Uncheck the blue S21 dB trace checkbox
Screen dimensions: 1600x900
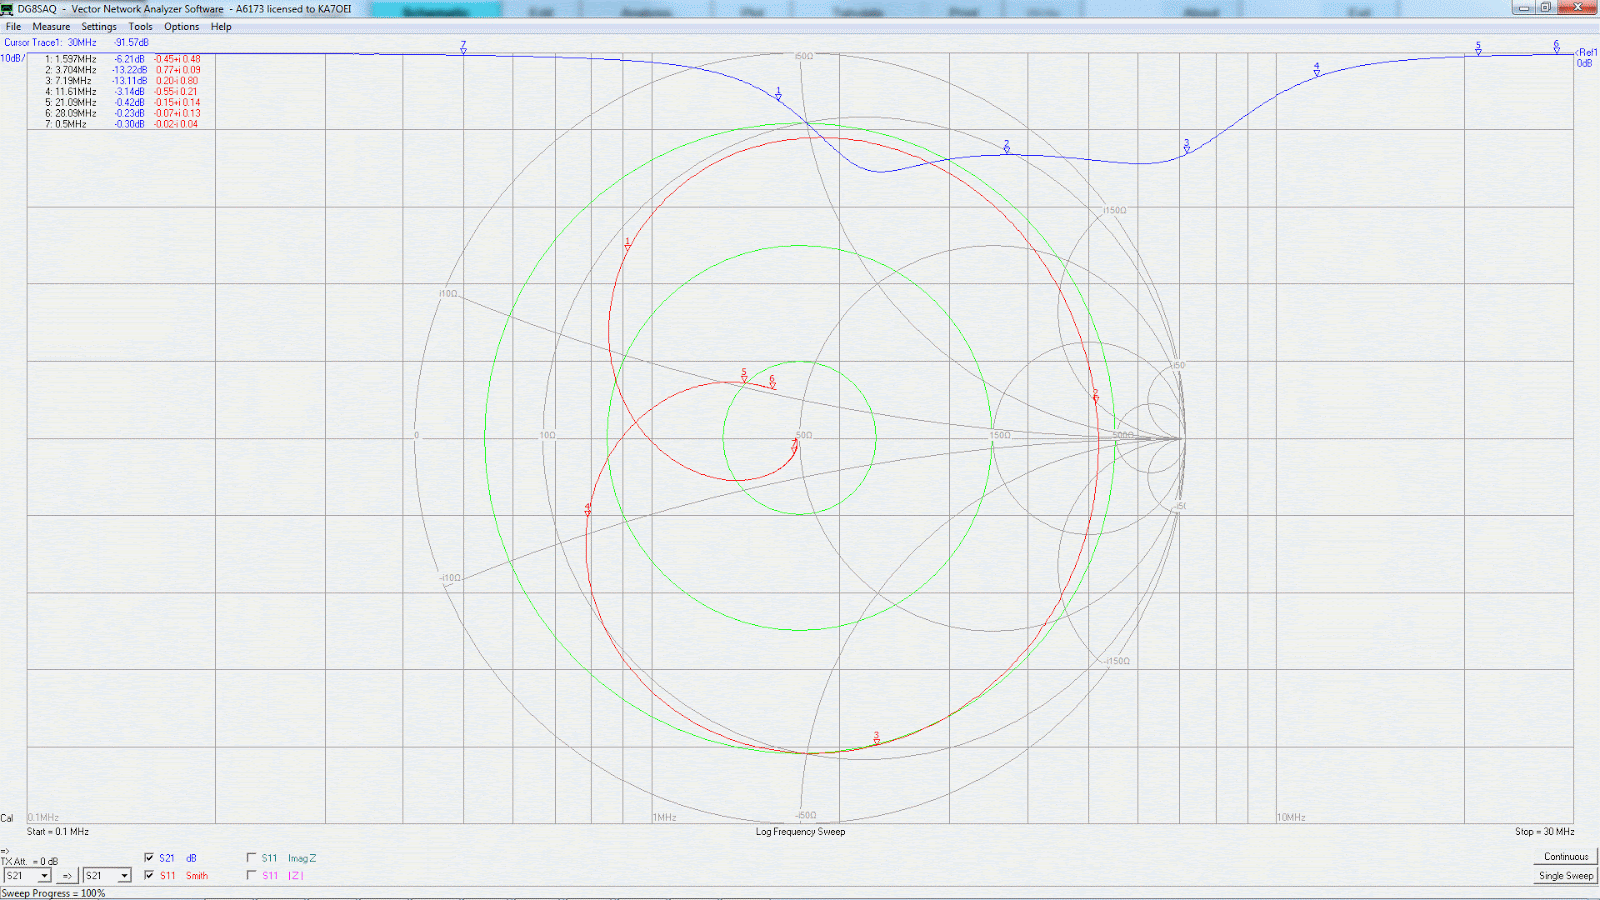[149, 858]
